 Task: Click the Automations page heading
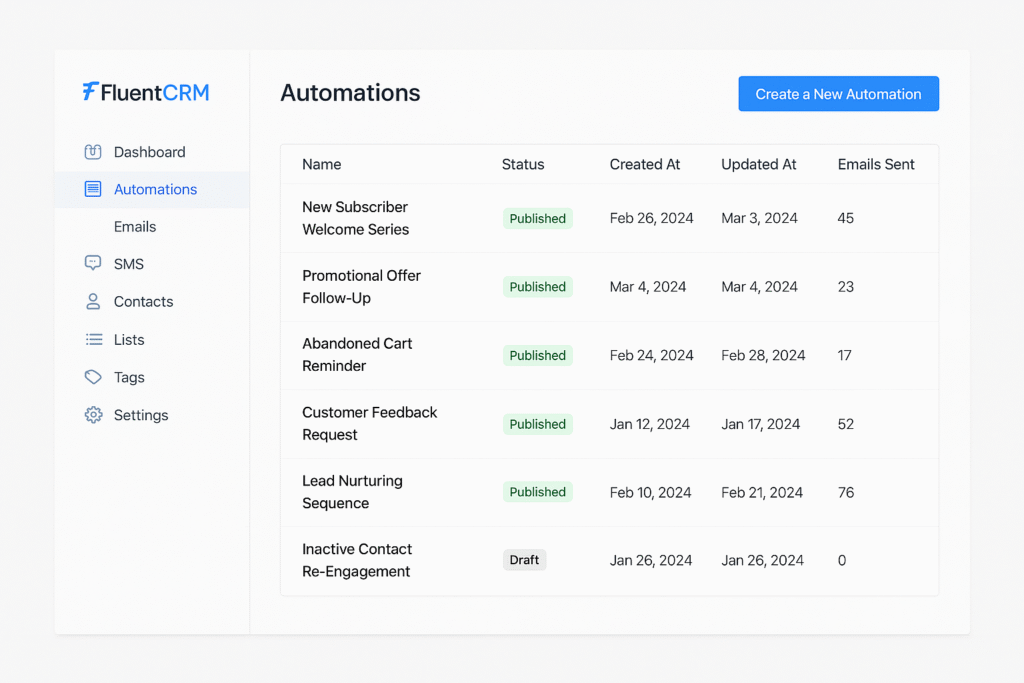point(351,93)
